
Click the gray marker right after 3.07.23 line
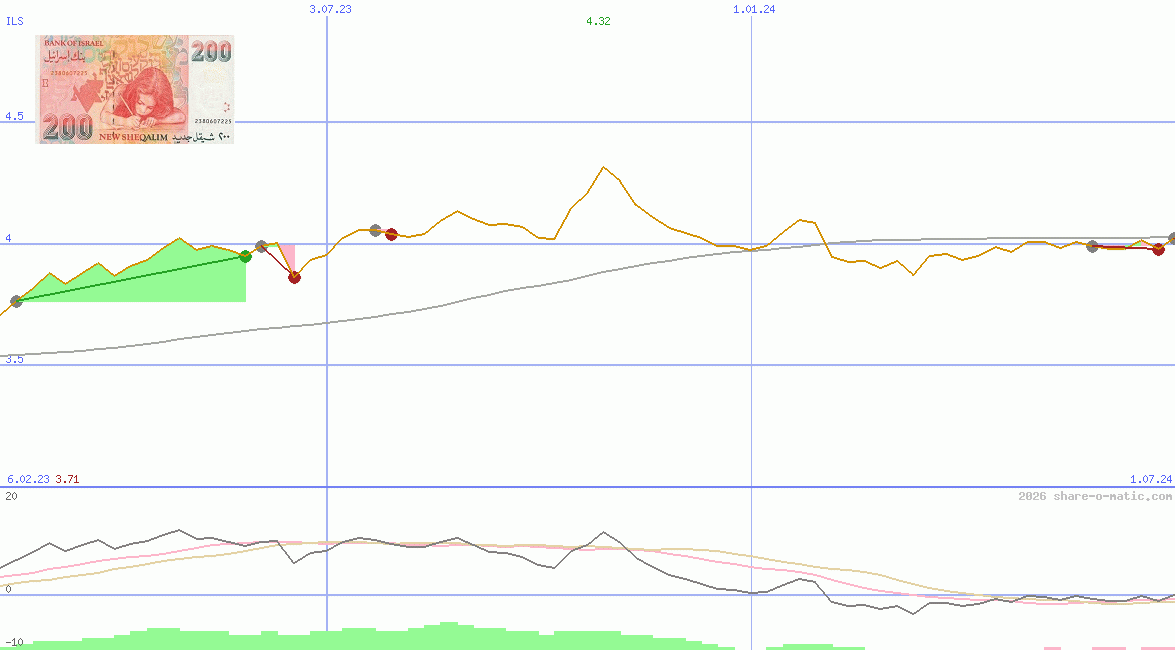click(376, 230)
